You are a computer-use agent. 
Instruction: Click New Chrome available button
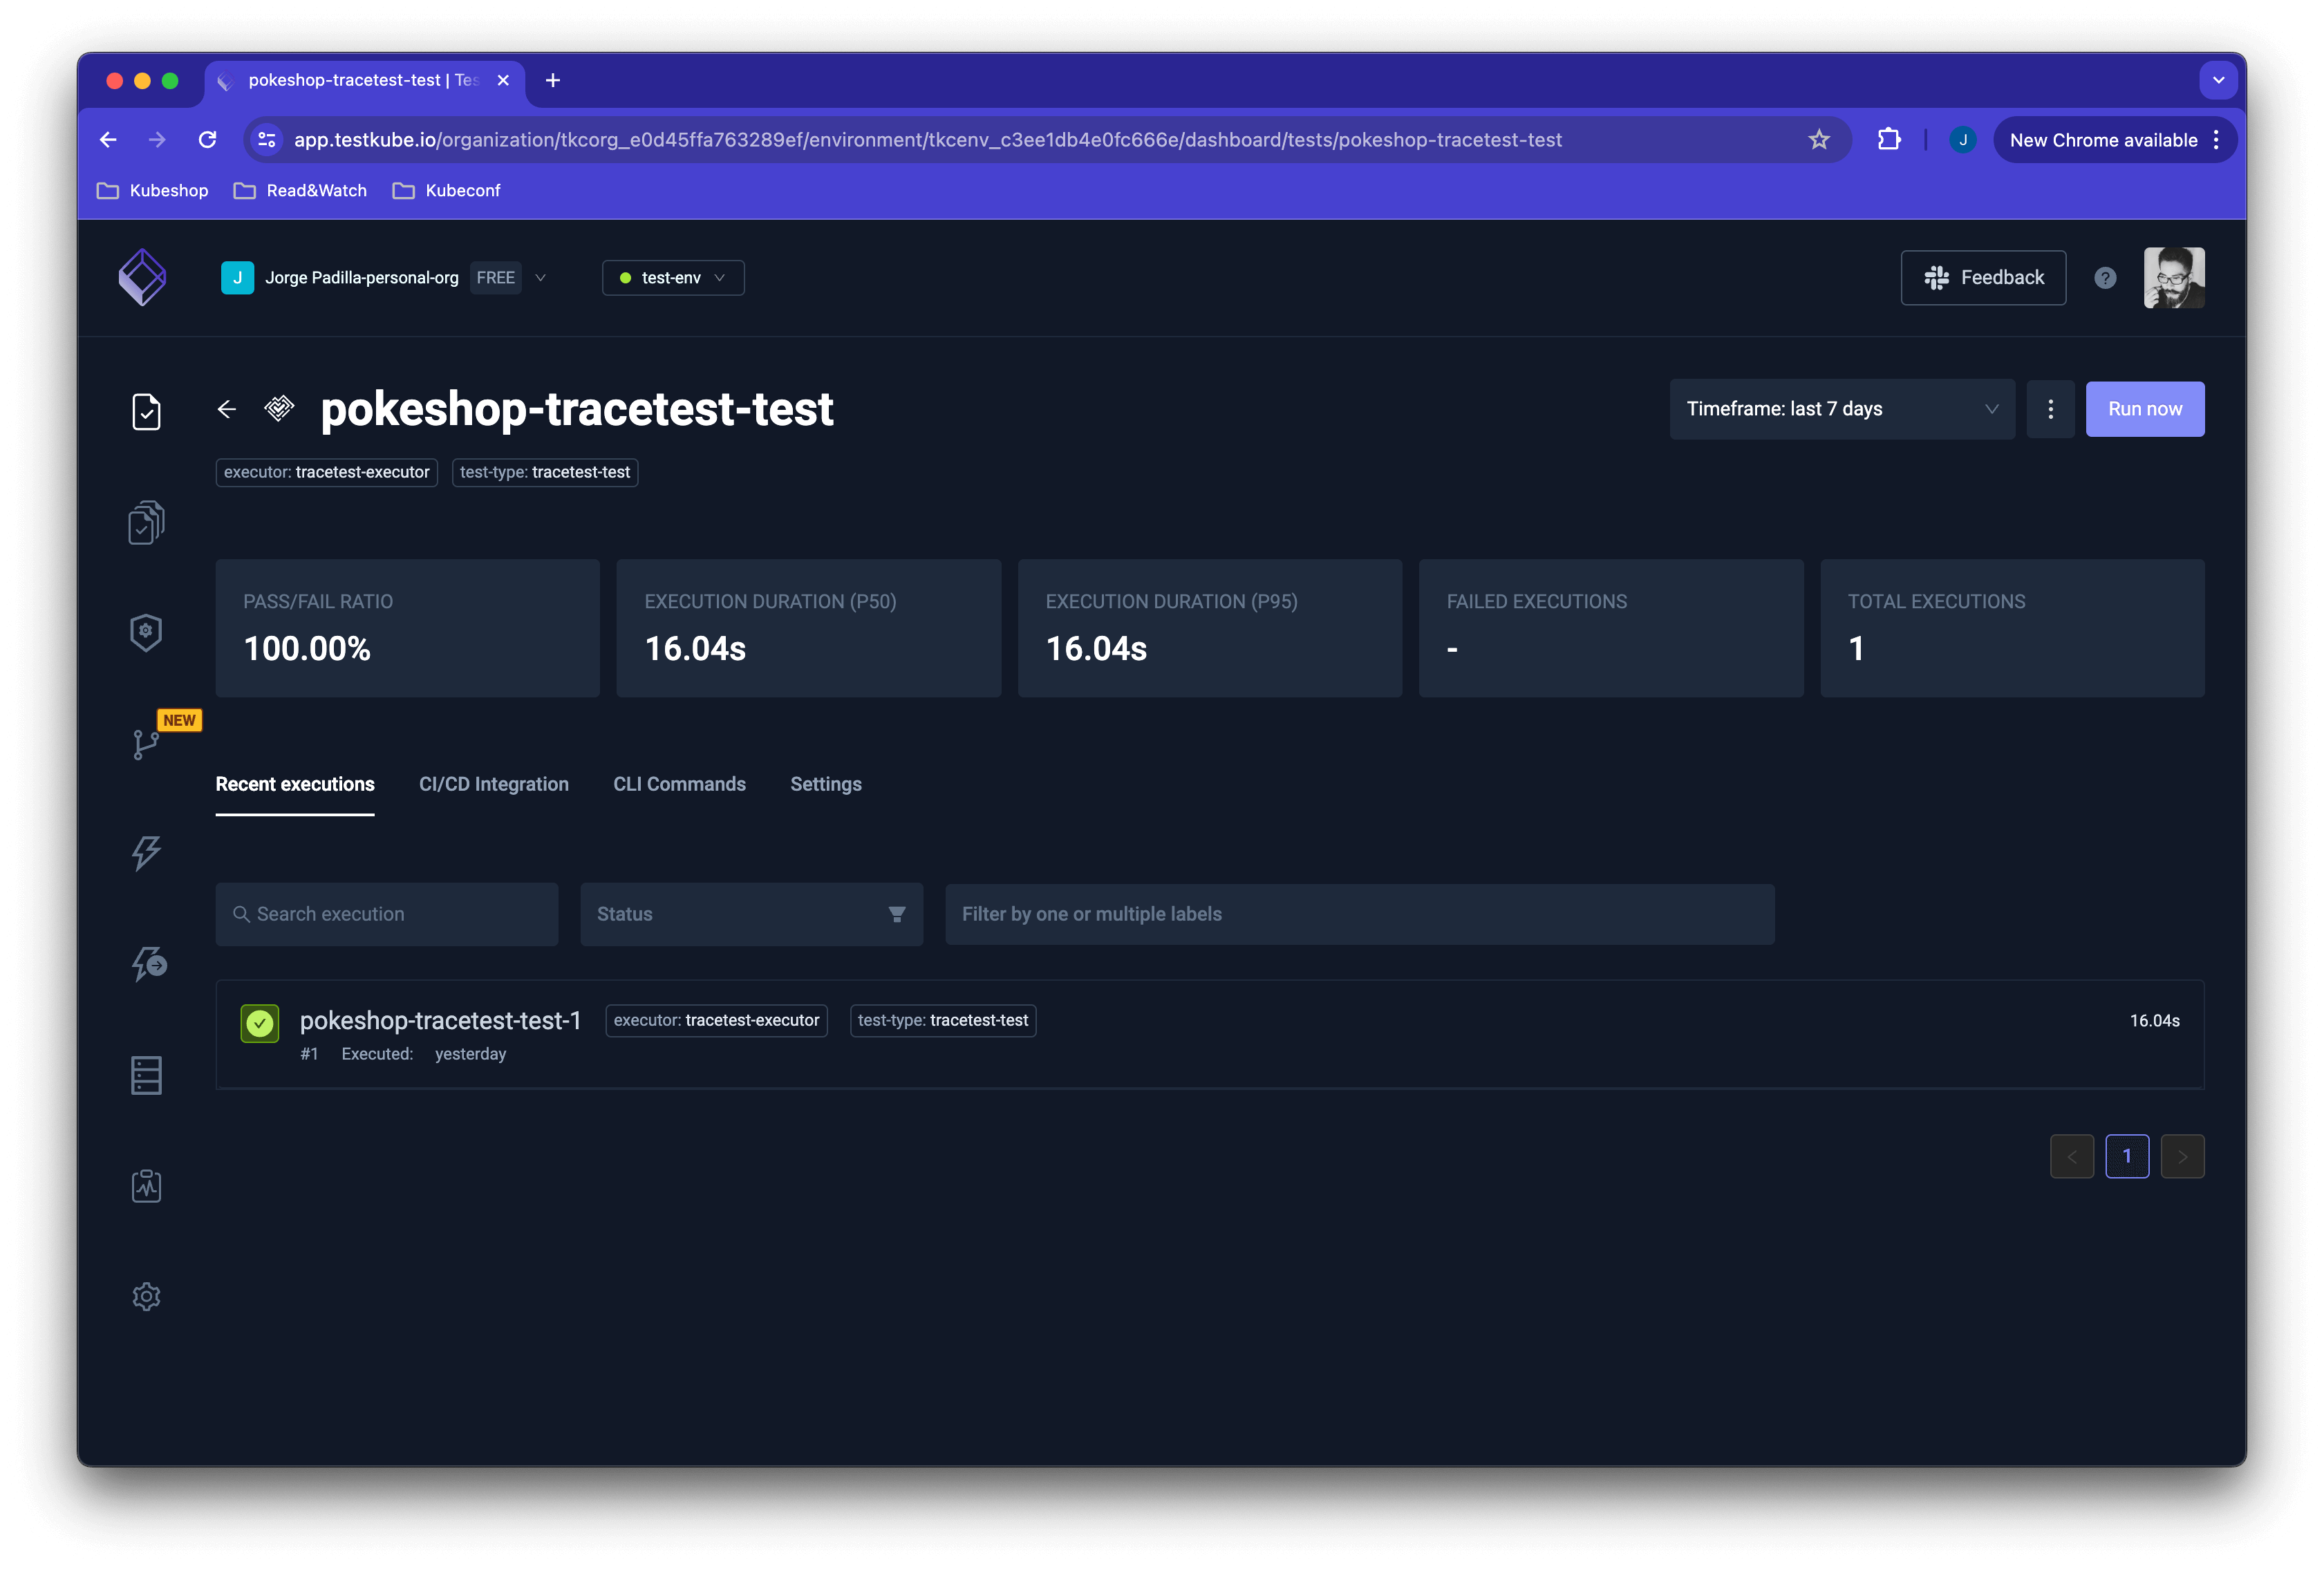pyautogui.click(x=2103, y=140)
